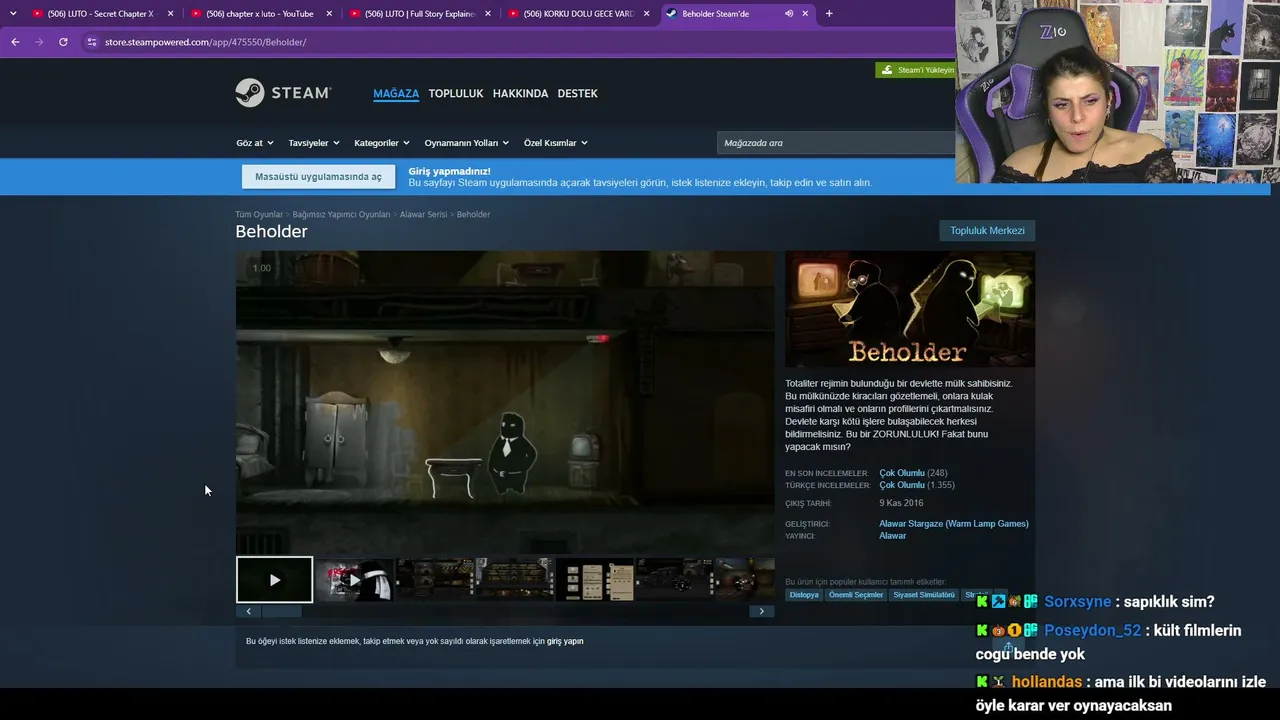The width and height of the screenshot is (1280, 720).
Task: Open developer 'Alawar Stargaze (Warm Lamp Games)' link
Action: tap(954, 524)
